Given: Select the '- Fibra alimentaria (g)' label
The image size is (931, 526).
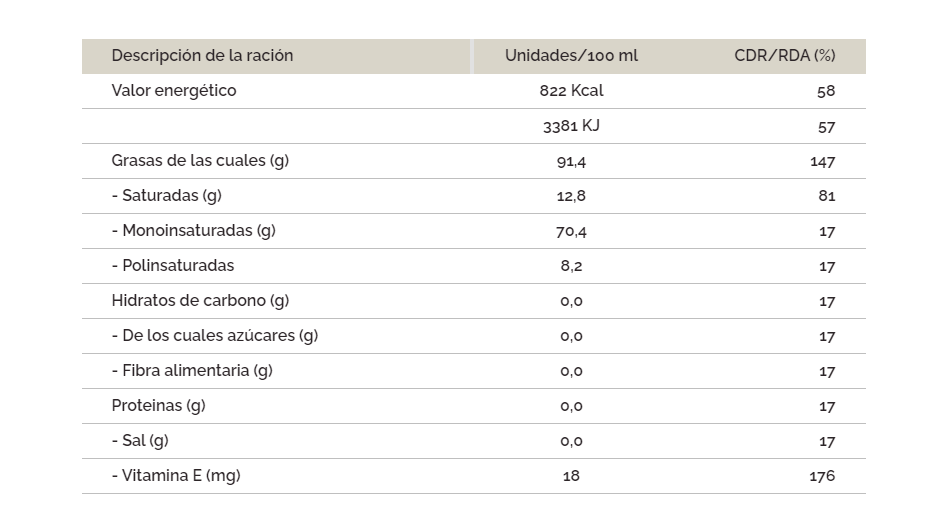Looking at the screenshot, I should coord(191,371).
